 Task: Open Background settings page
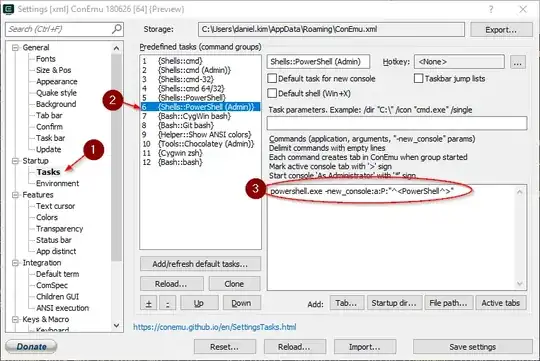point(56,104)
